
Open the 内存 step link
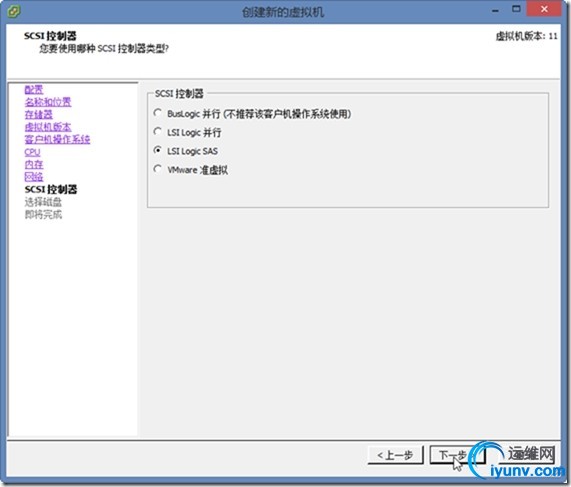tap(34, 164)
